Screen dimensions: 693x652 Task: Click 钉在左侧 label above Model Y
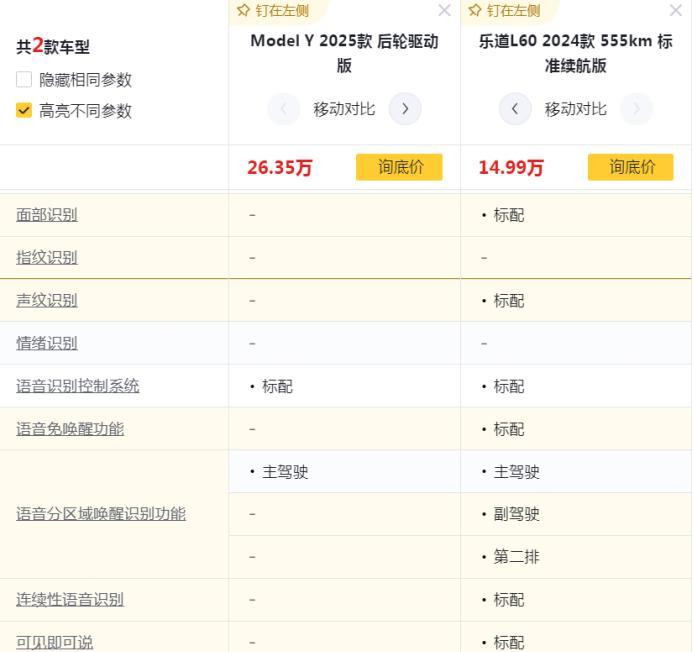(282, 11)
